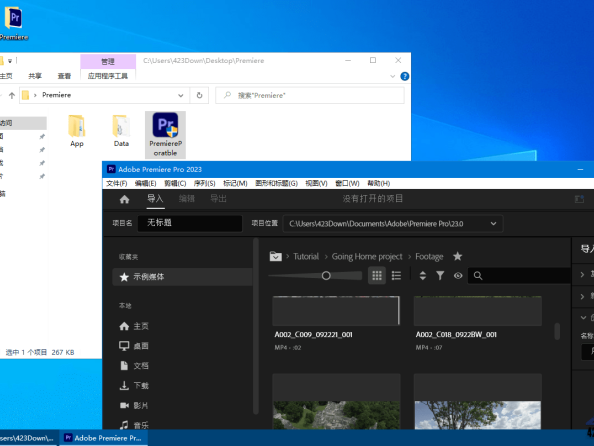The image size is (594, 446).
Task: Open the 视图(V) menu
Action: (316, 183)
